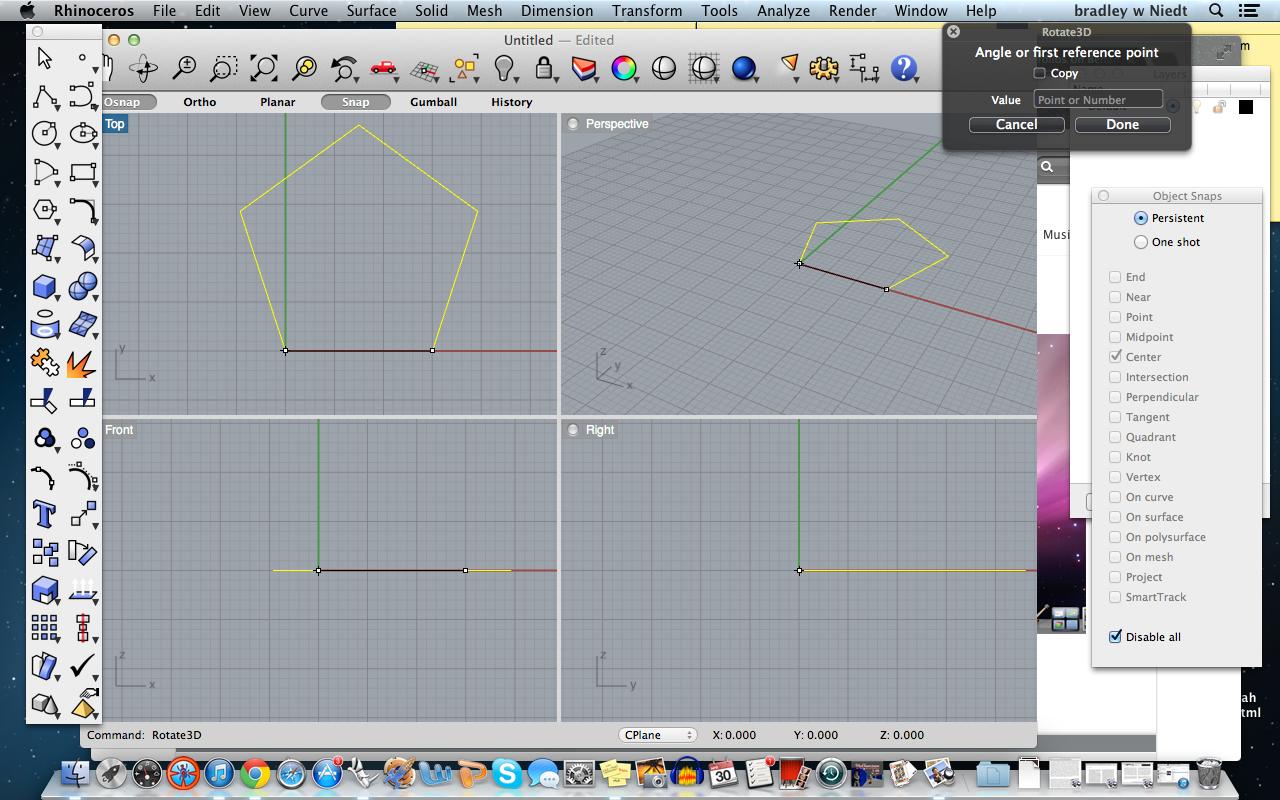Toggle the End object snap checkbox
Screen dimensions: 1280x800
pyautogui.click(x=1115, y=277)
